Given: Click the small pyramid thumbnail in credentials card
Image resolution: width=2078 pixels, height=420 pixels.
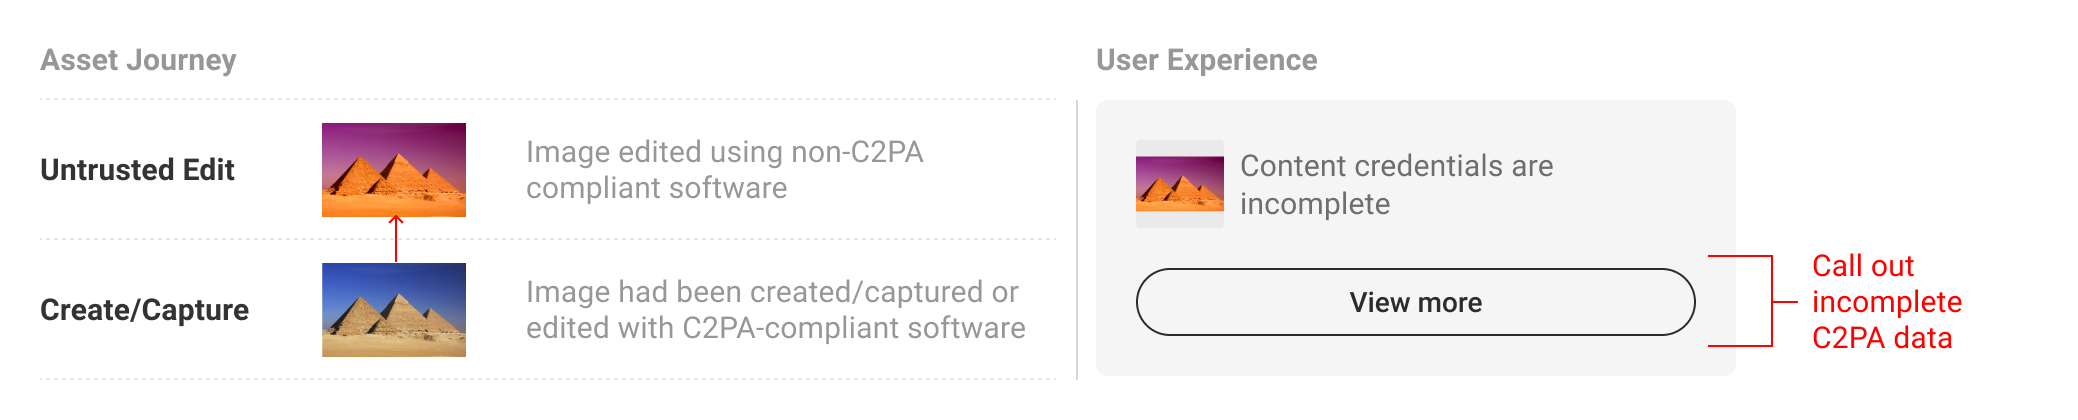Looking at the screenshot, I should click(x=1180, y=184).
